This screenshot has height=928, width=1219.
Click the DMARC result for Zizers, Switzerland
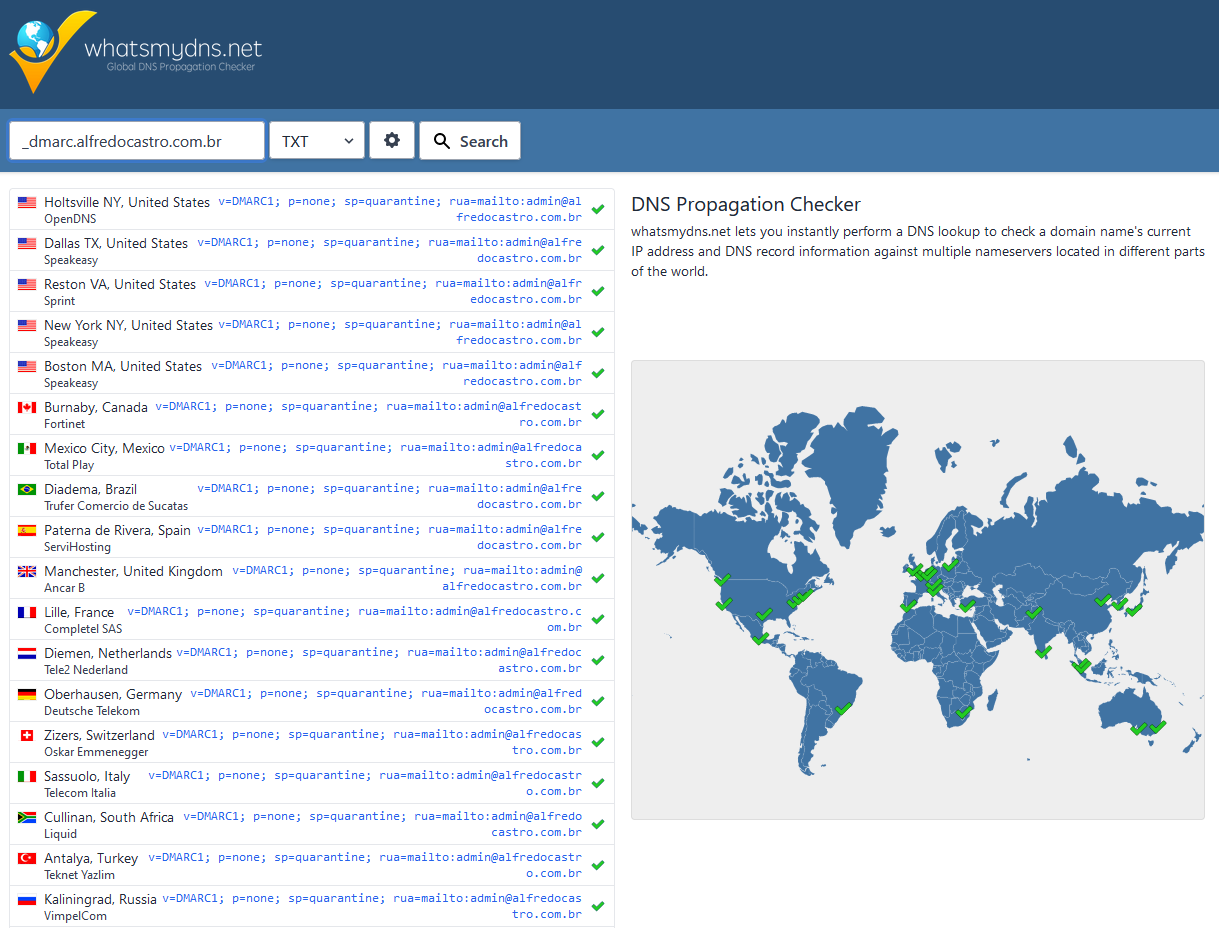(372, 742)
